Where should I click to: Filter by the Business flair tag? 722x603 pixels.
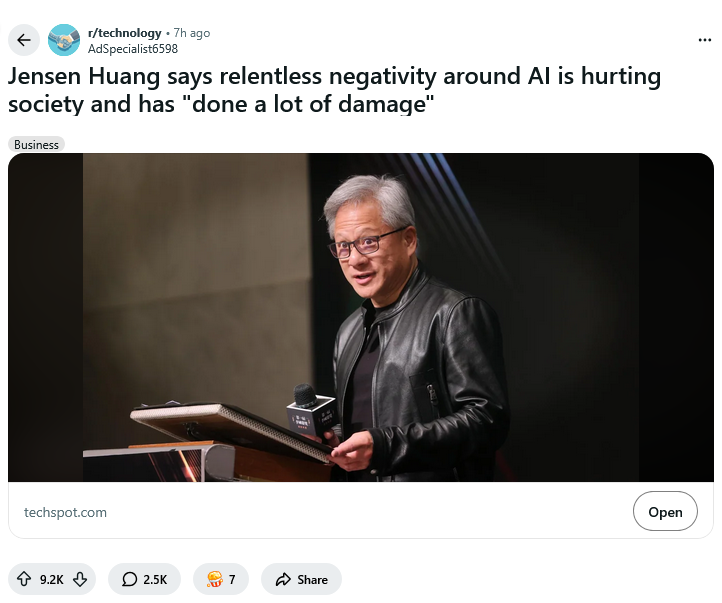(x=36, y=145)
